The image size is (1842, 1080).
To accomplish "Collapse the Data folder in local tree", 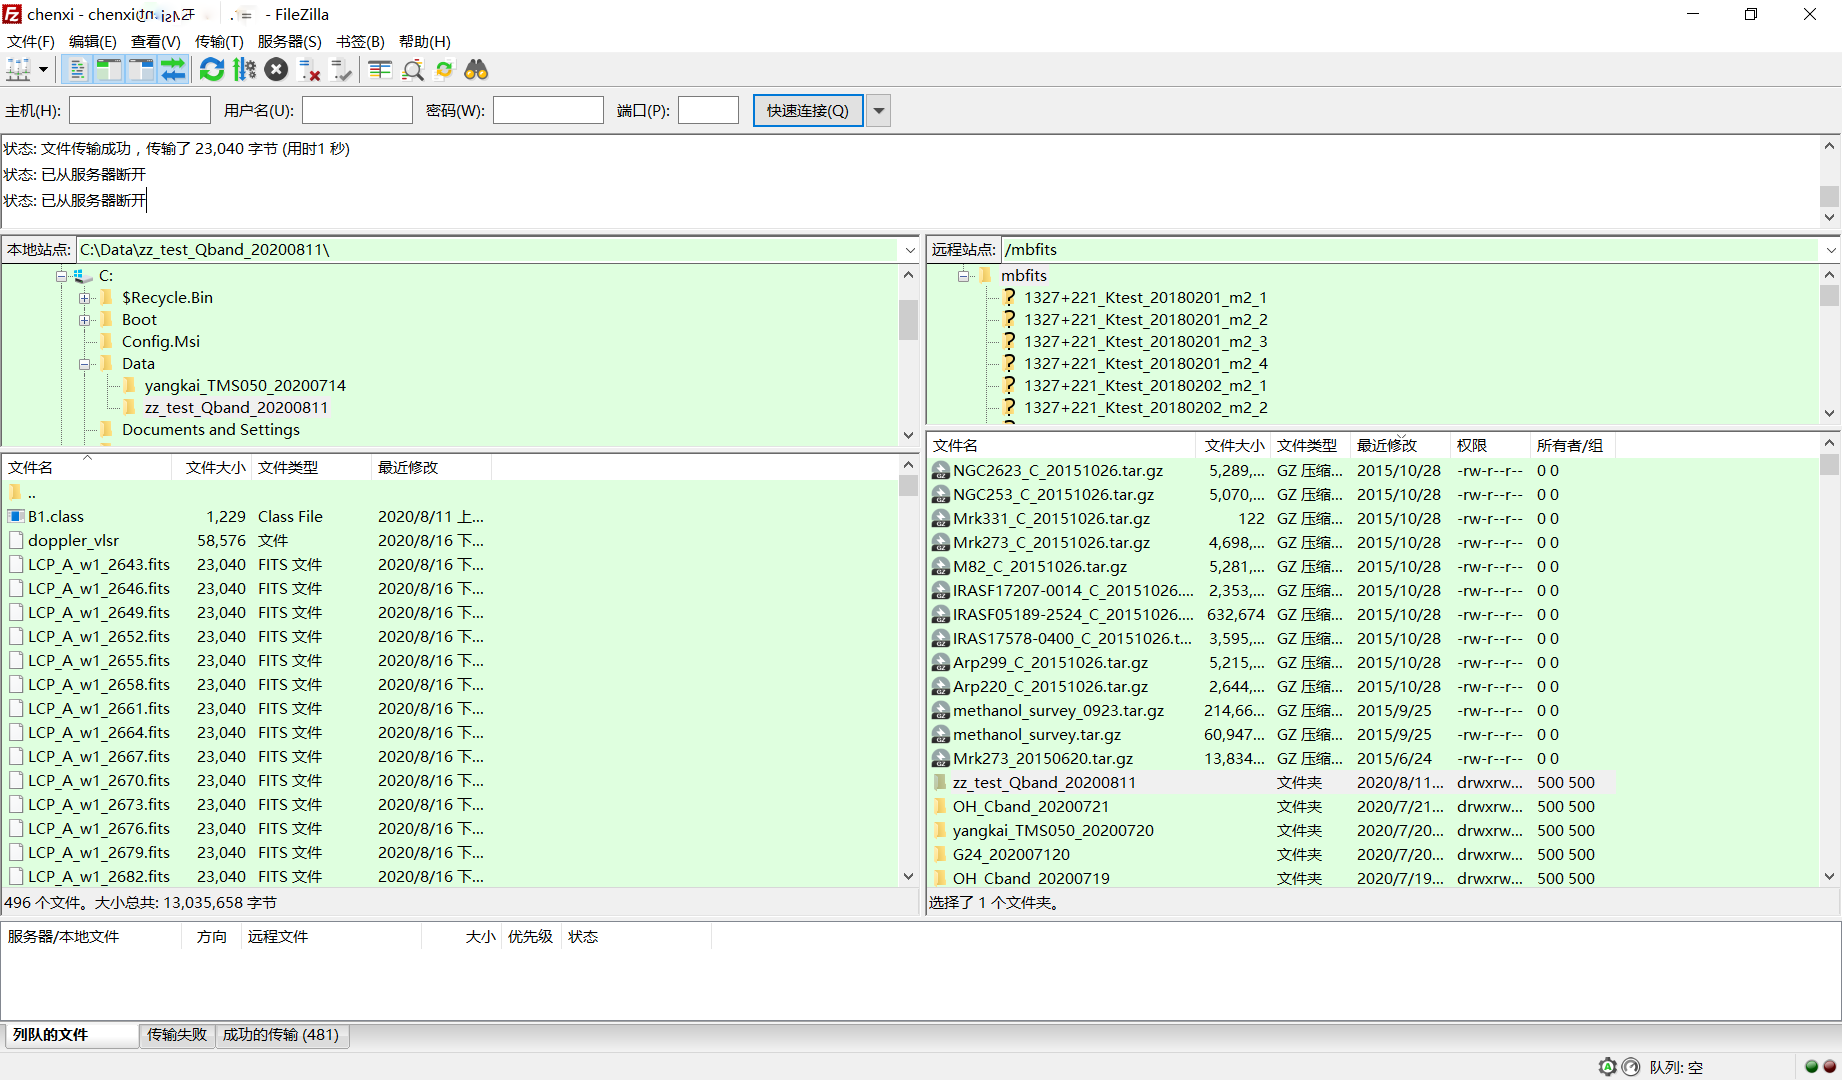I will 86,364.
